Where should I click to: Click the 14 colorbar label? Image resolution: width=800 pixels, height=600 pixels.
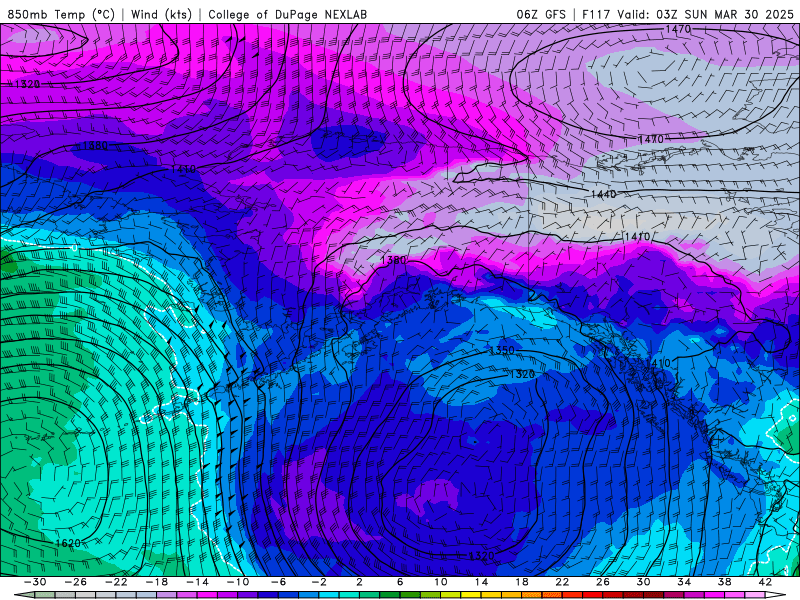coord(481,582)
